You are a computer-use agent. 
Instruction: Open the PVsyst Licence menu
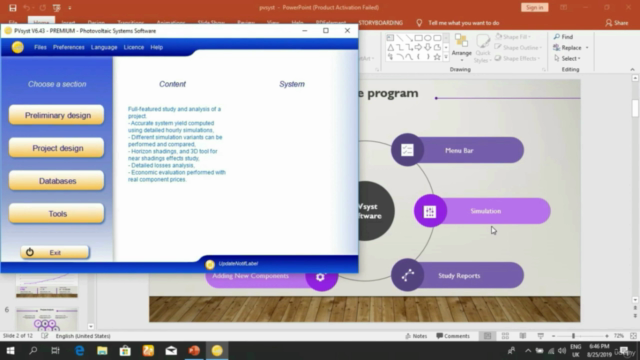pyautogui.click(x=134, y=47)
